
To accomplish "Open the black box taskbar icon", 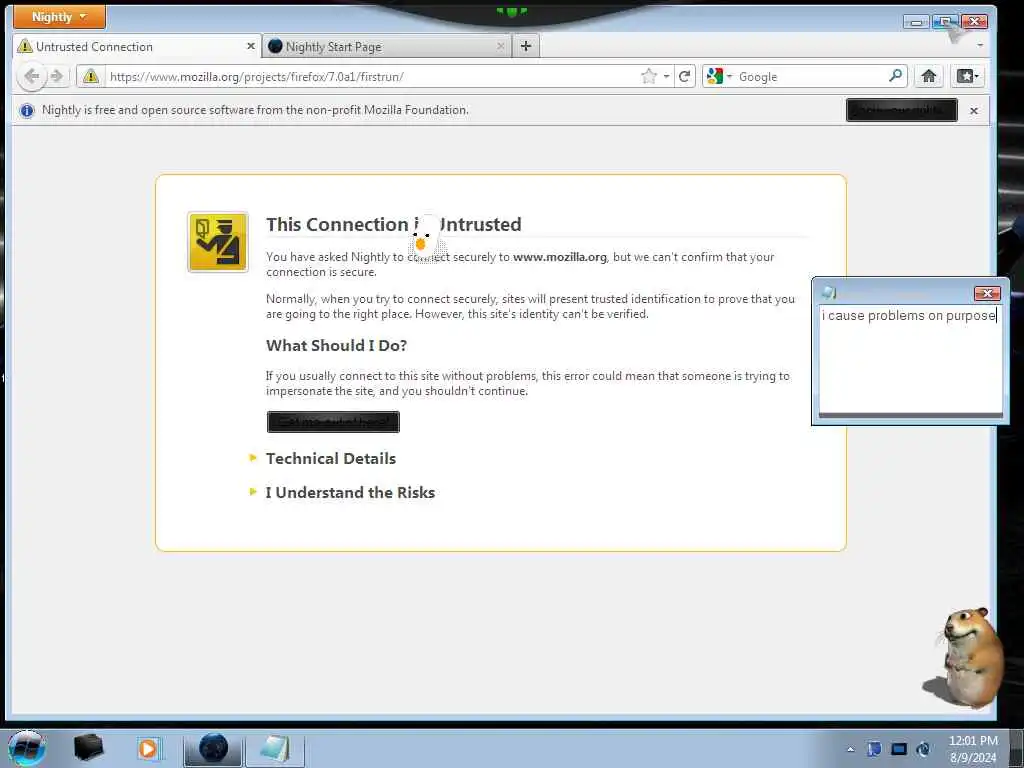I will pyautogui.click(x=88, y=748).
